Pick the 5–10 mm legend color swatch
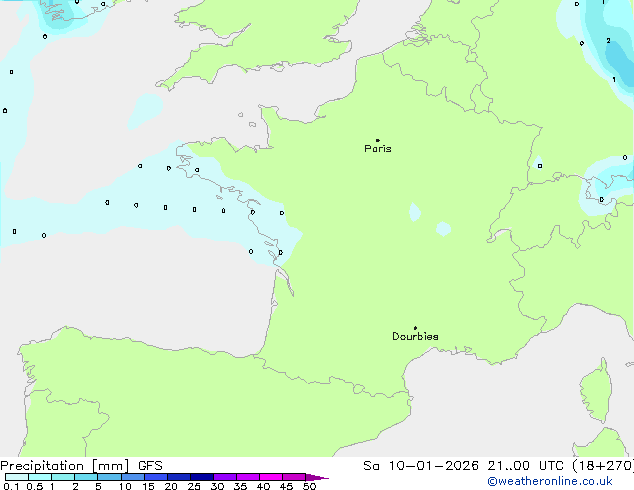Image resolution: width=634 pixels, height=490 pixels. click(110, 477)
